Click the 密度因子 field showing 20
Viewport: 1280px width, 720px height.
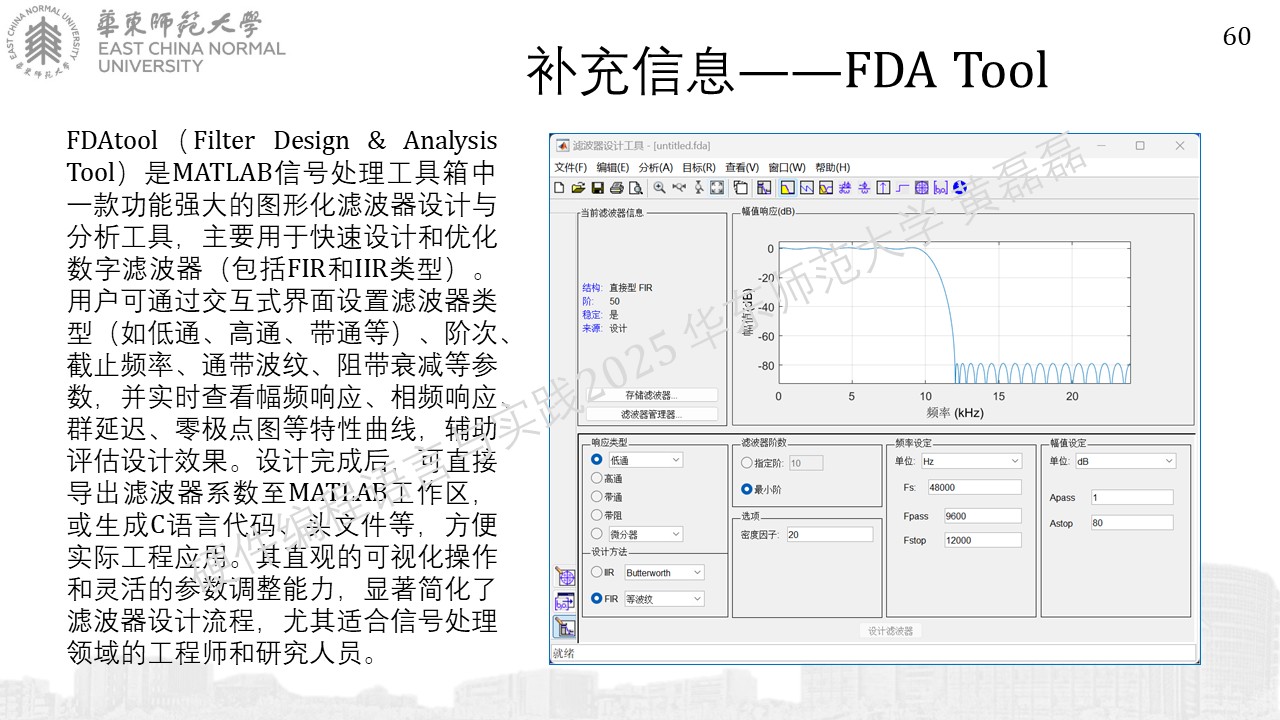829,535
